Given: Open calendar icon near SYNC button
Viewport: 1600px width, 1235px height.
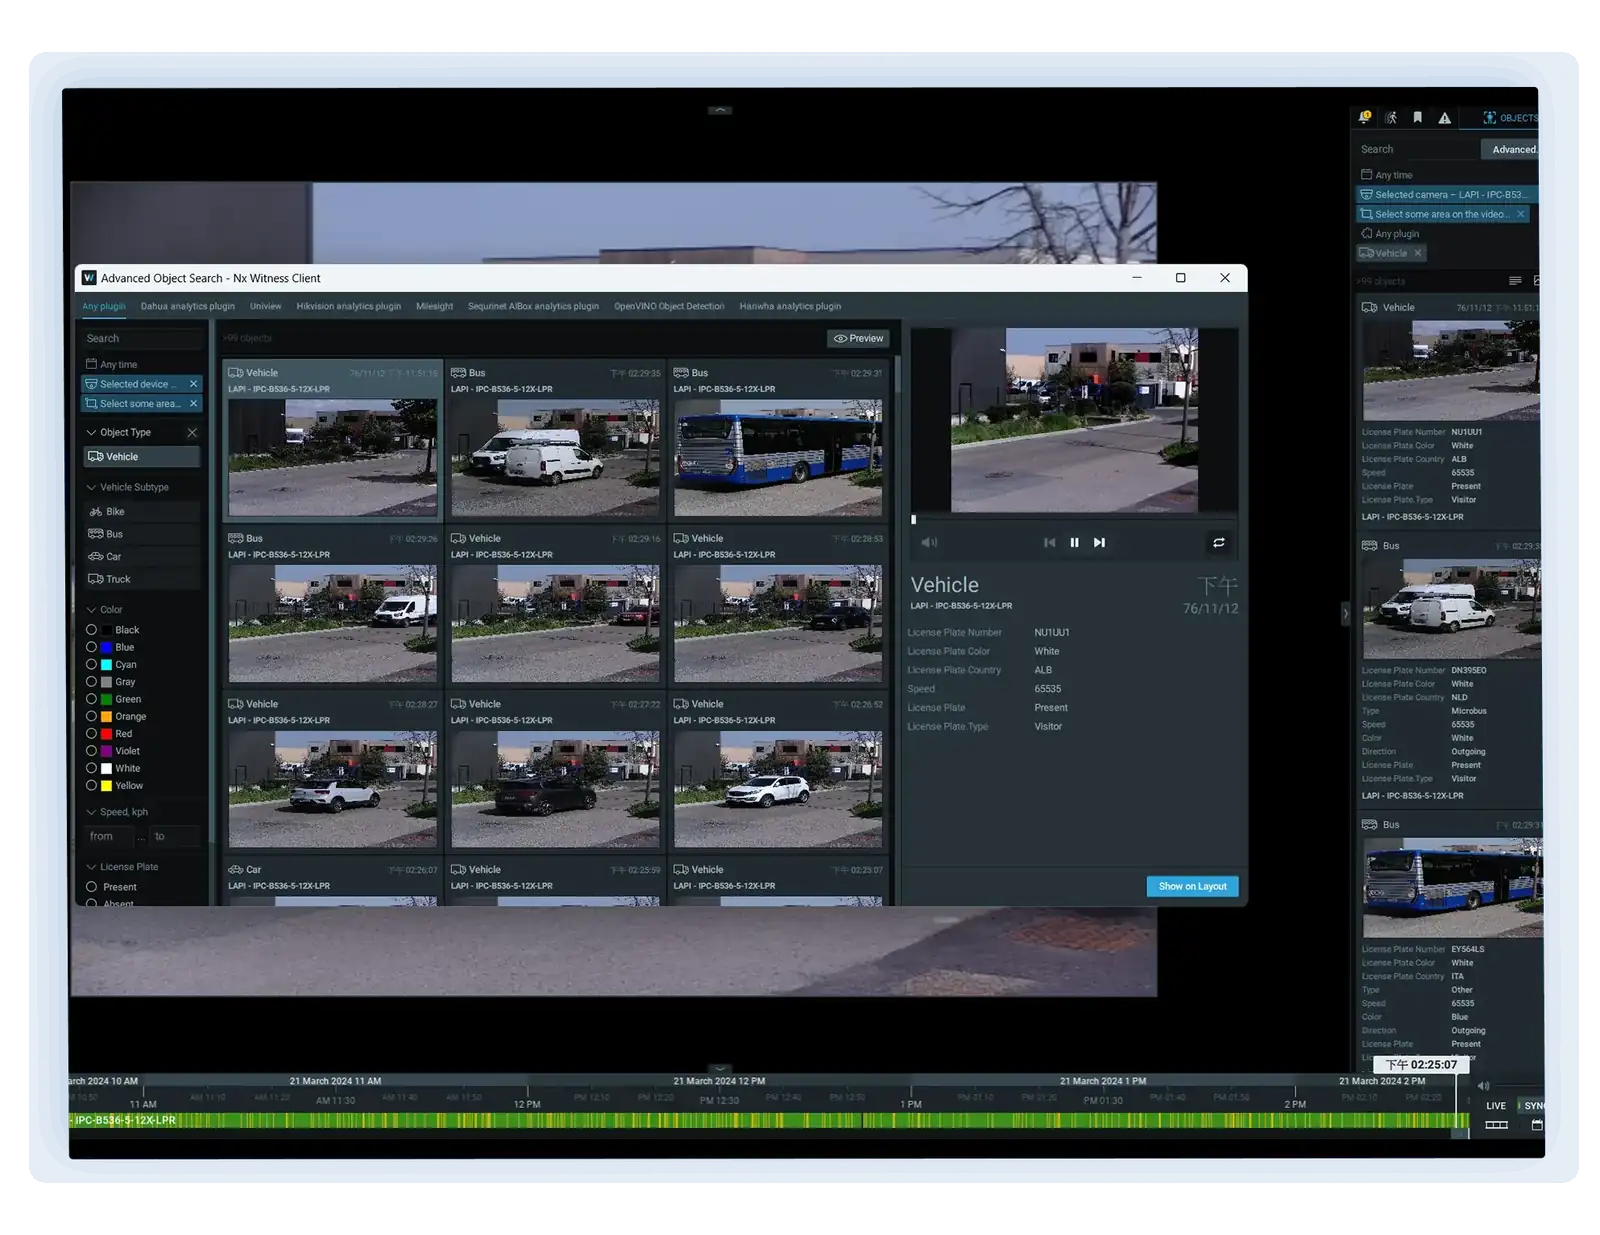Looking at the screenshot, I should [1537, 1125].
